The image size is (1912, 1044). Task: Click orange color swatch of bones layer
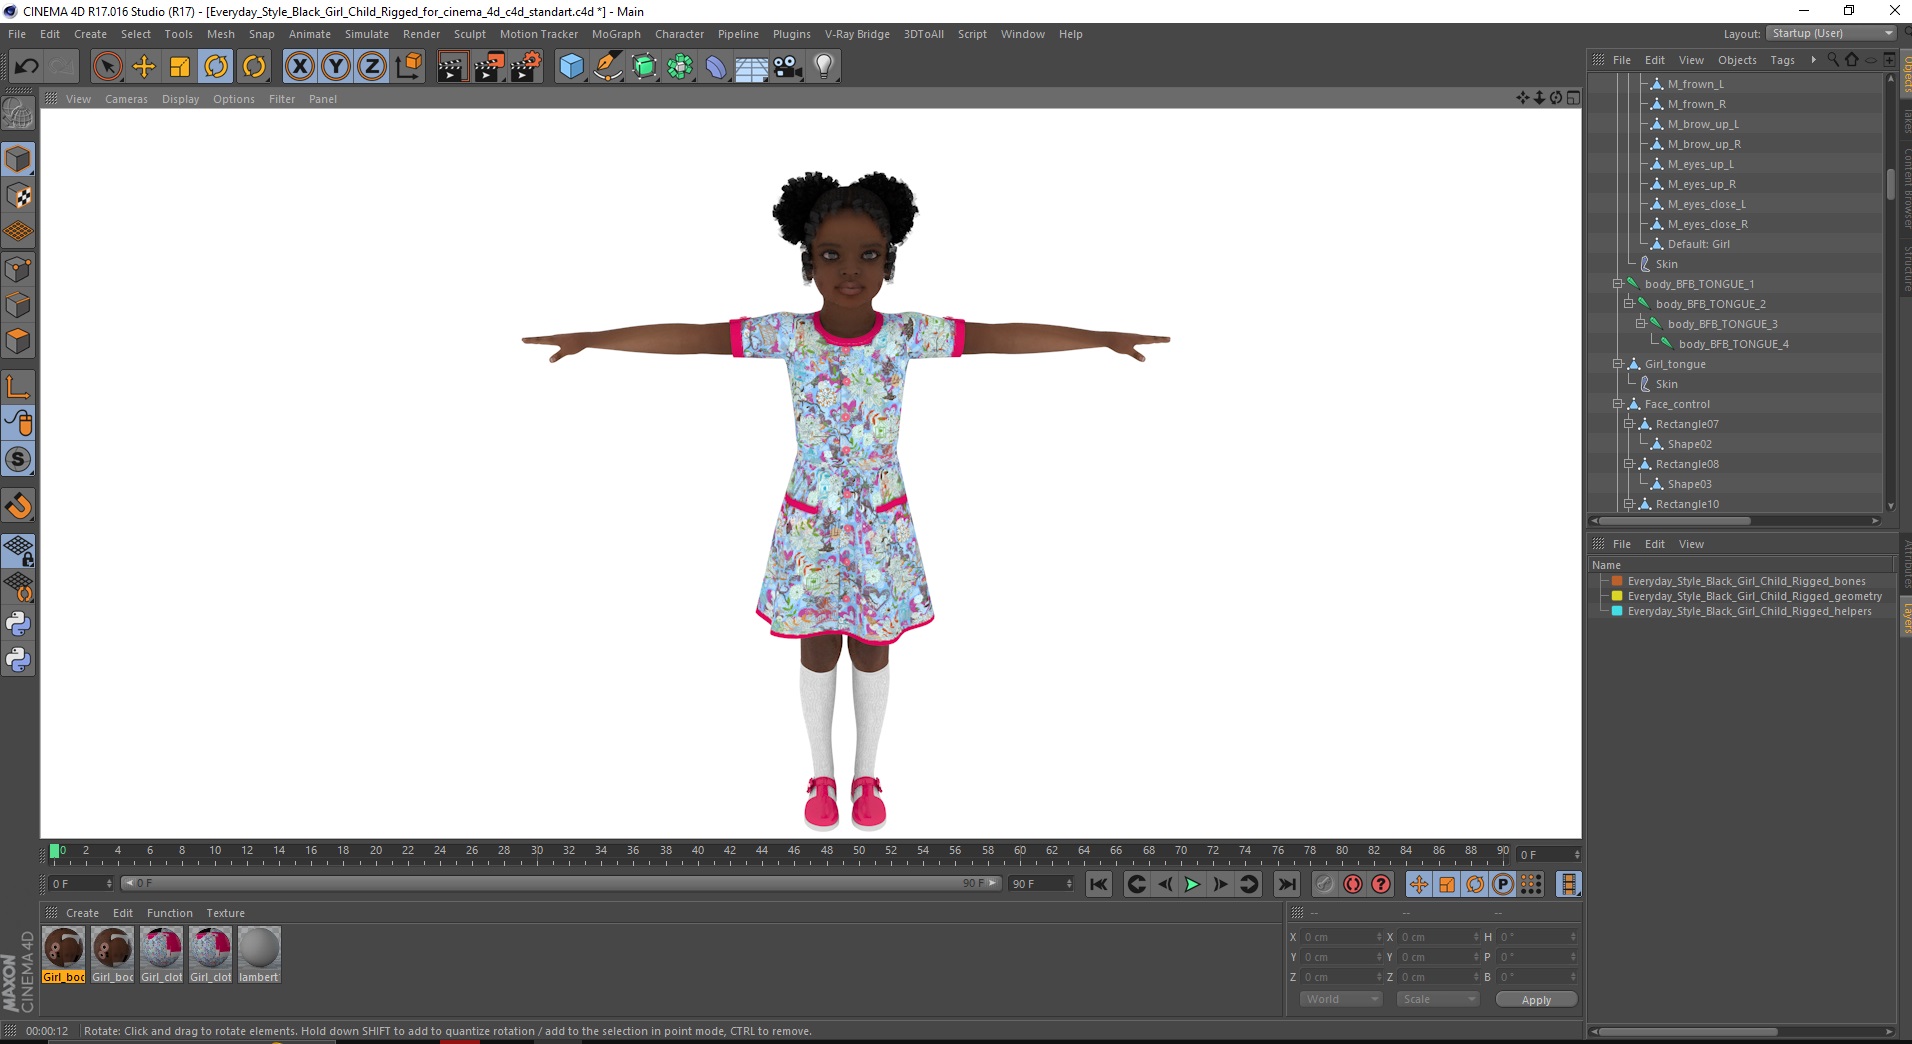click(1617, 581)
